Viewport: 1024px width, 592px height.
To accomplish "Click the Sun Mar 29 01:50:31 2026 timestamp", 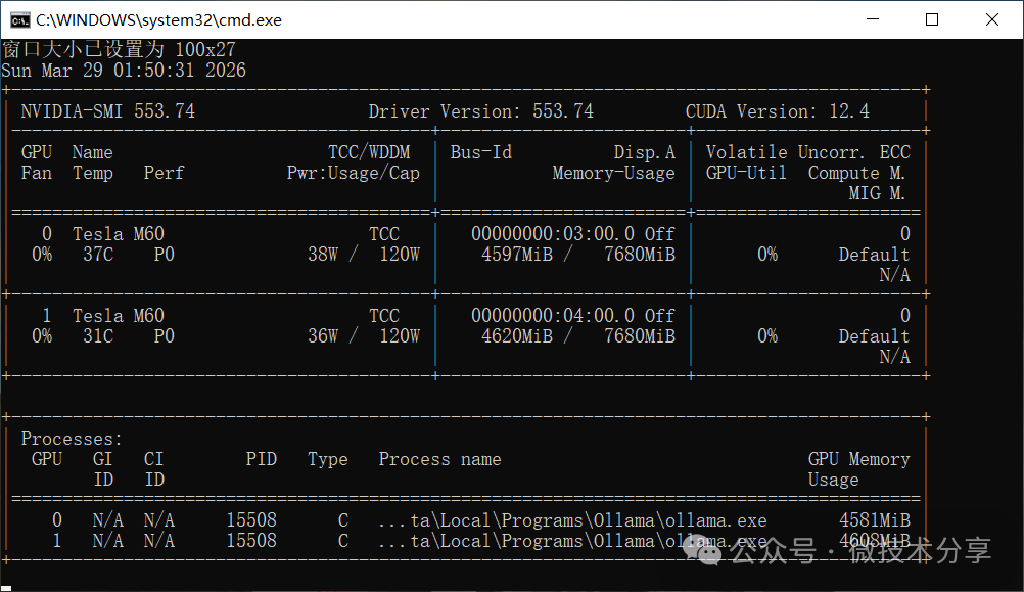I will coord(123,70).
